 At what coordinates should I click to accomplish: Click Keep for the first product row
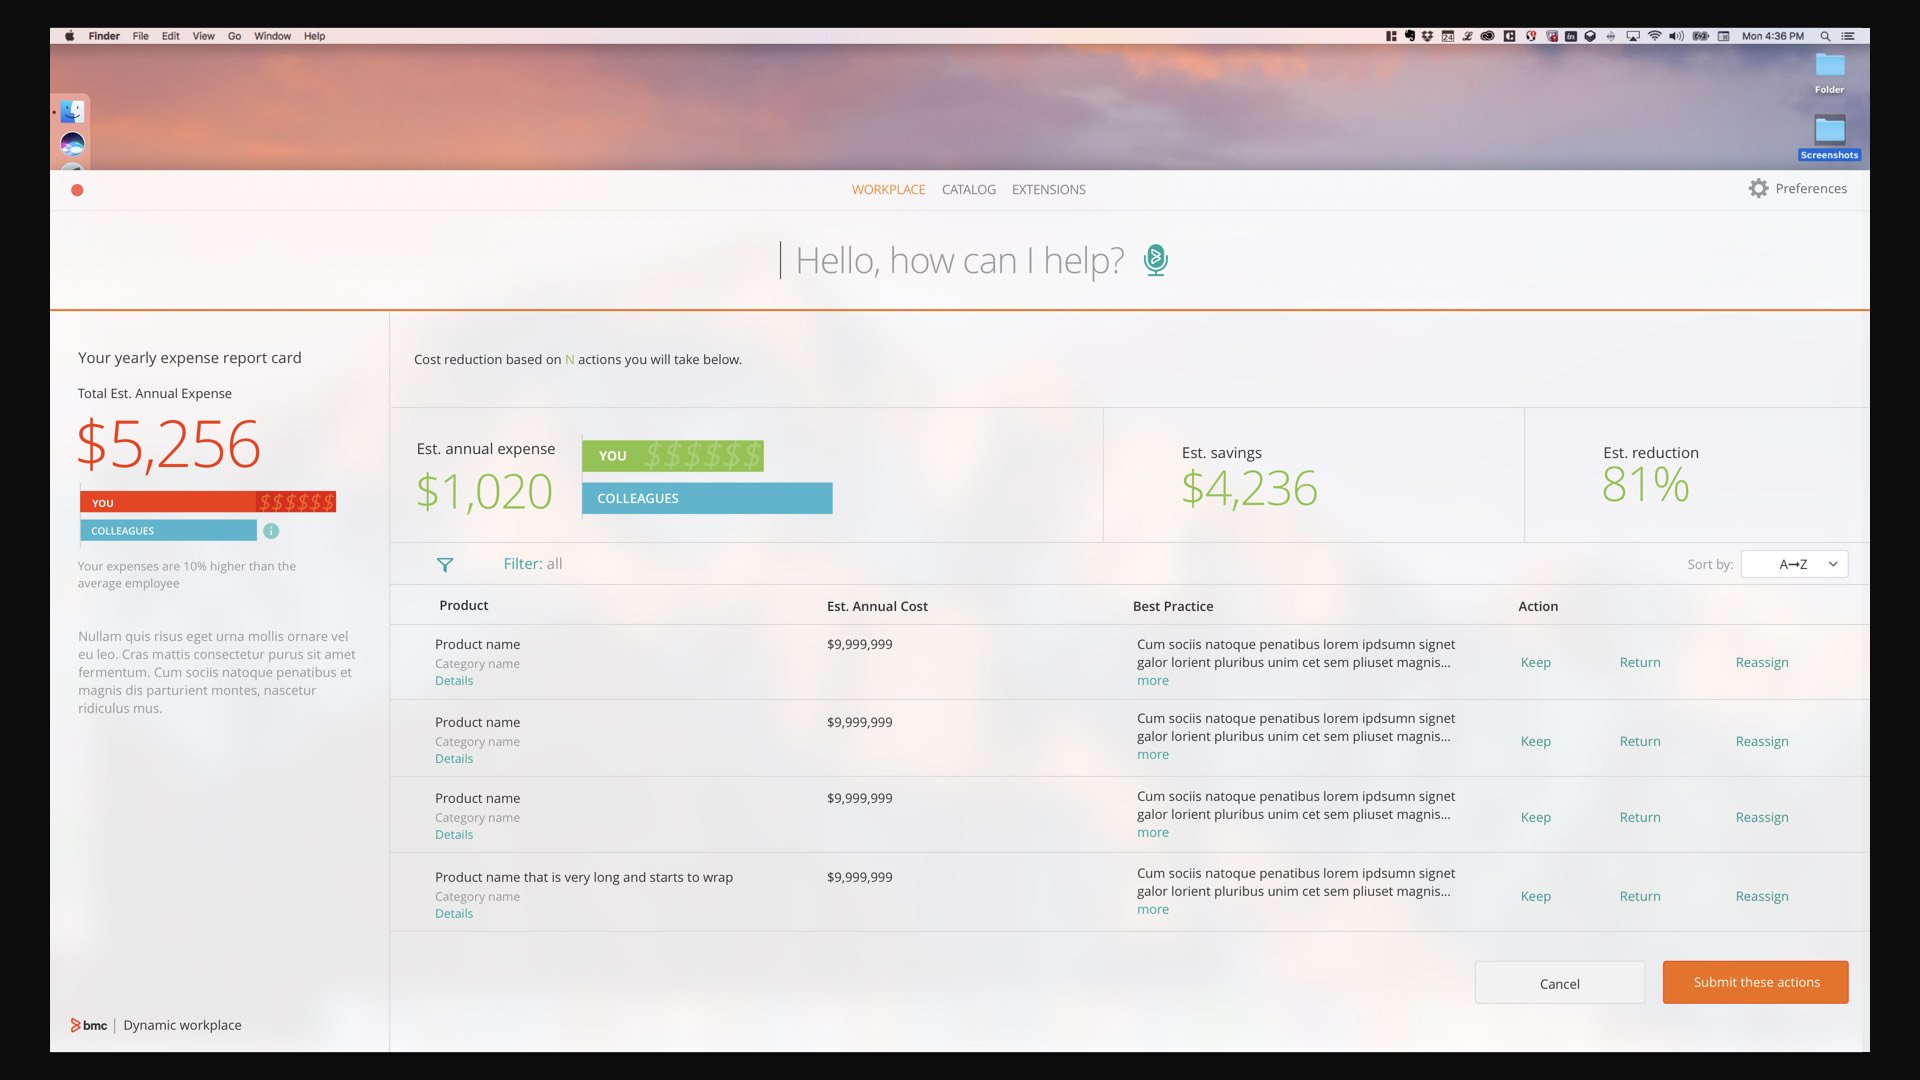click(1535, 662)
